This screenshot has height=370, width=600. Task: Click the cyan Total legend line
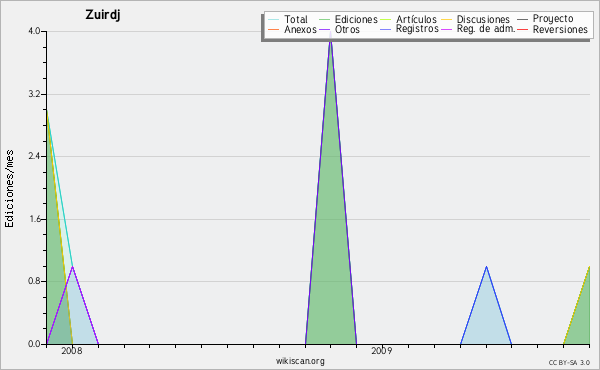[274, 19]
